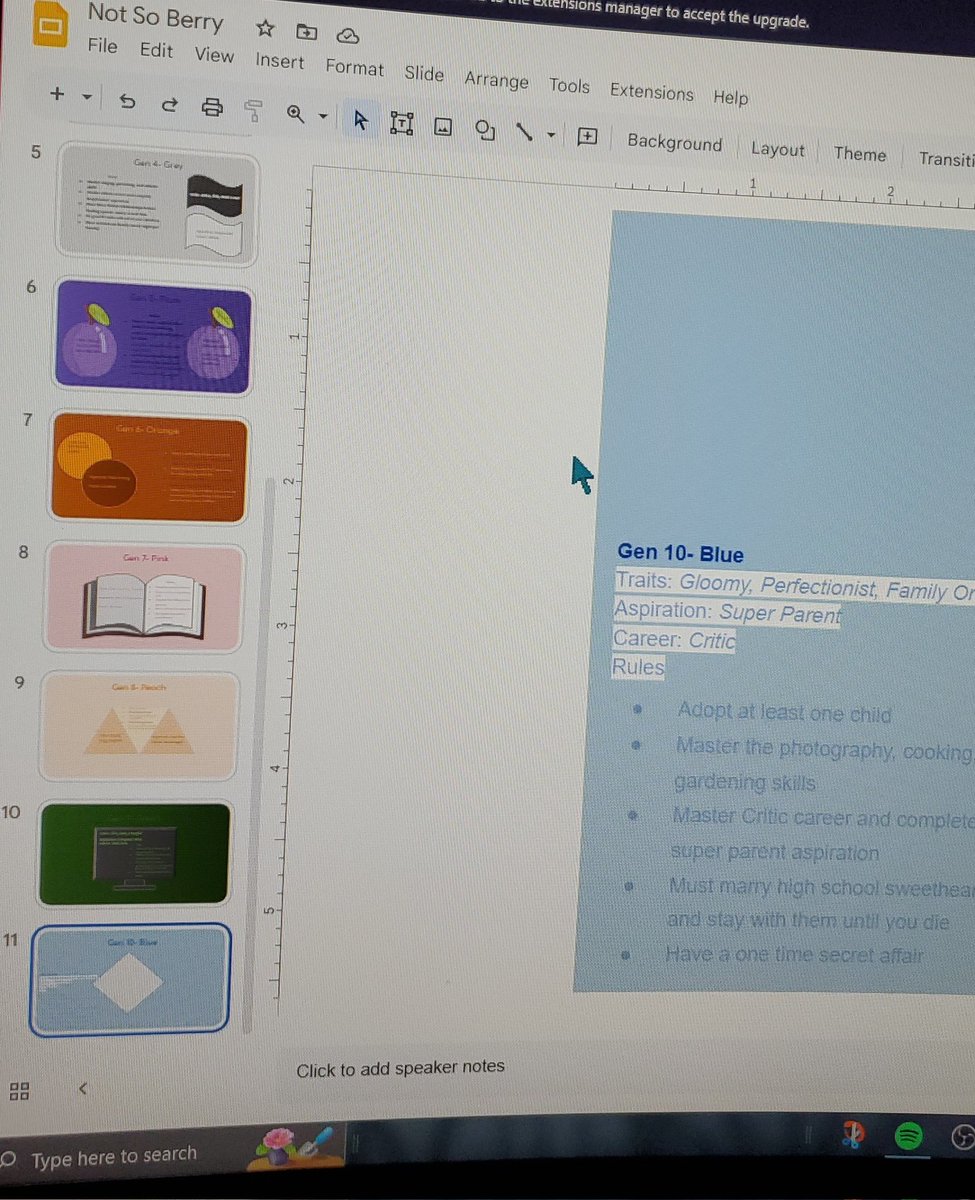
Task: Expand the new slide layout dropdown arrow
Action: click(87, 97)
